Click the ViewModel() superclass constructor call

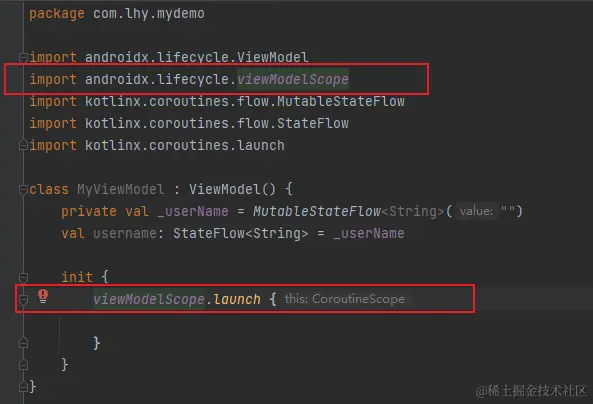(232, 189)
